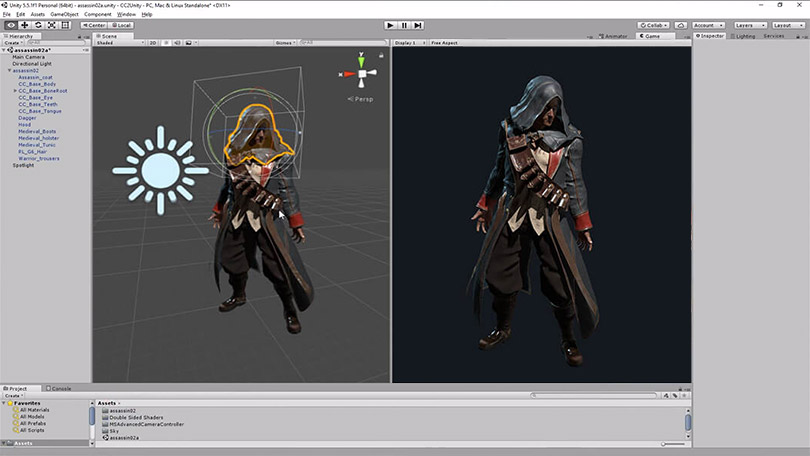Image resolution: width=810 pixels, height=456 pixels.
Task: Collapse the assassin02a scene root
Action: [4, 50]
